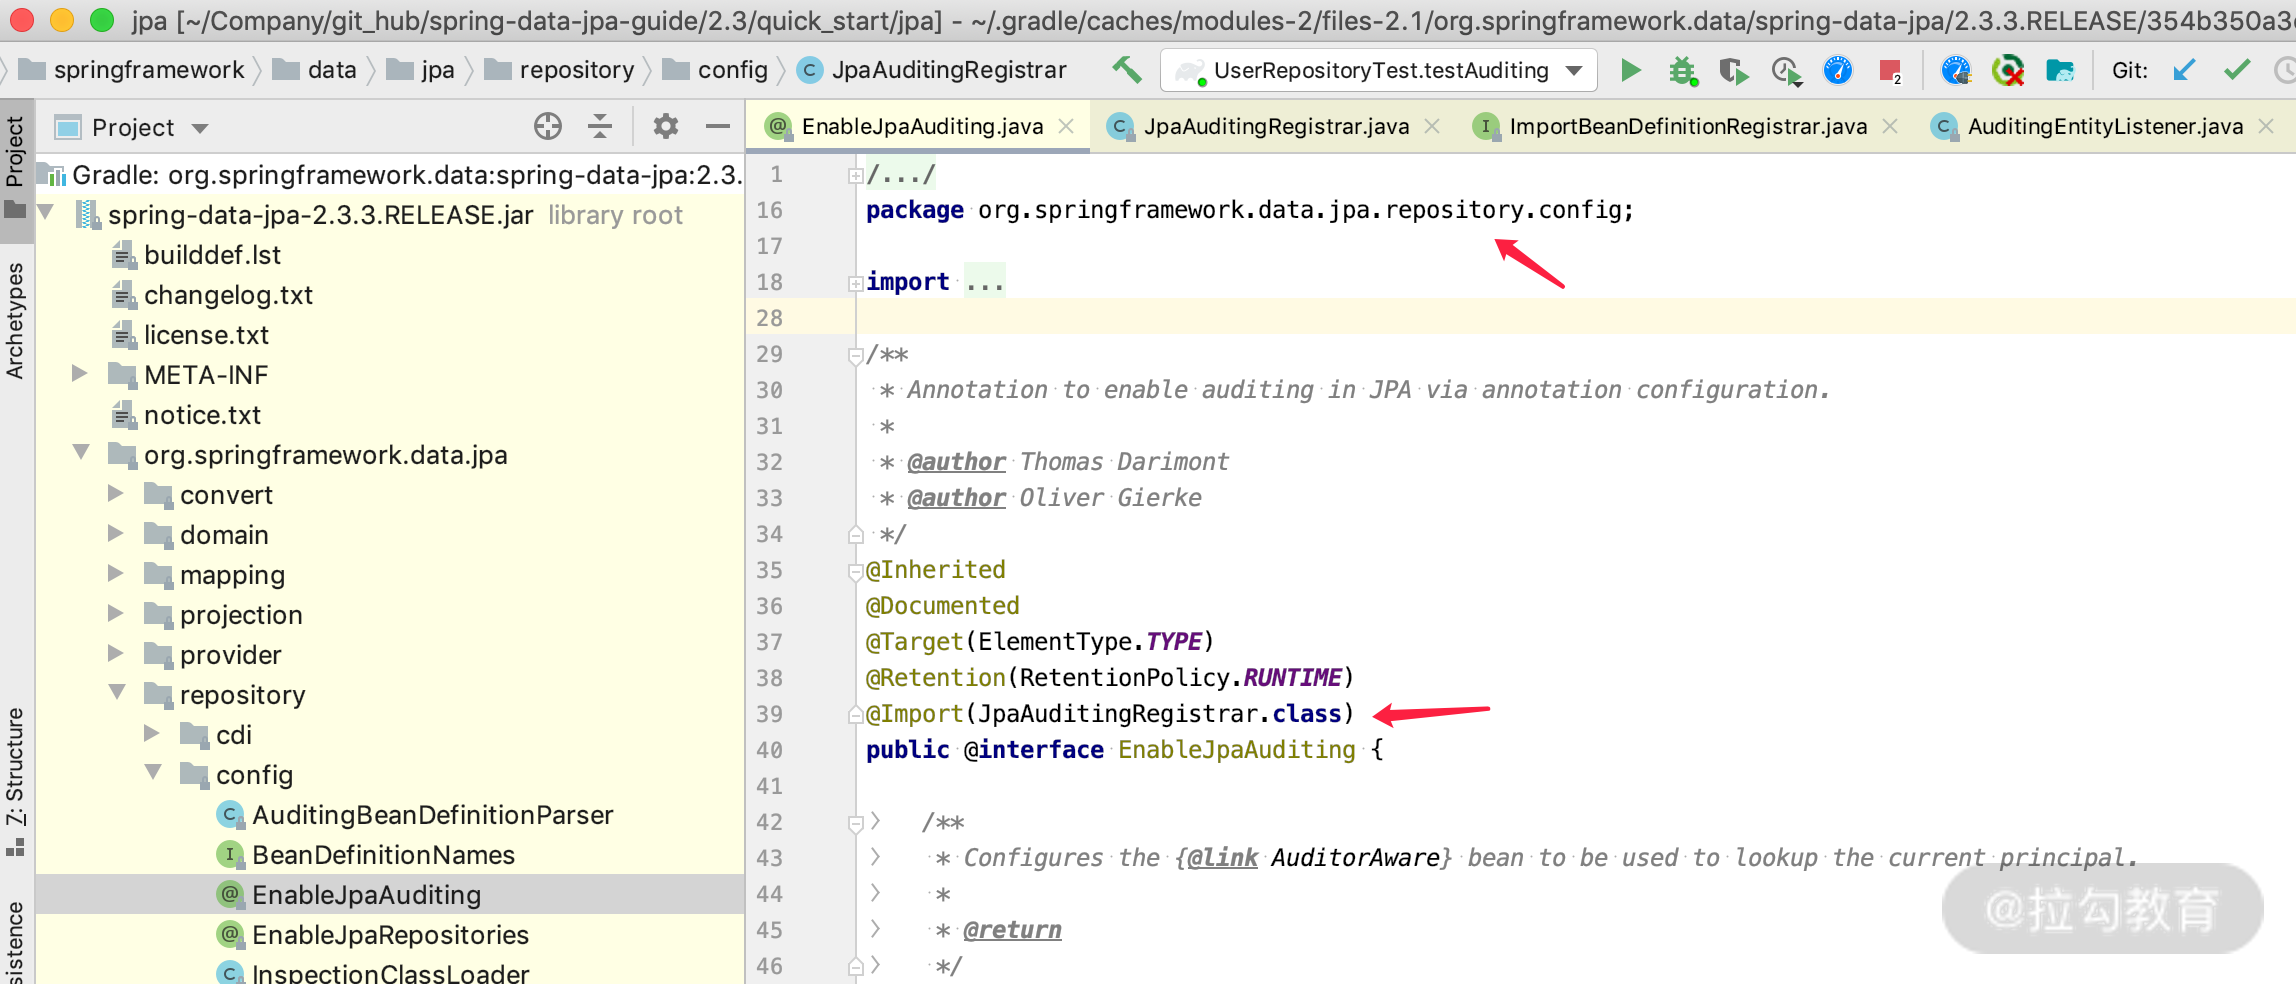Click springframework in the breadcrumb bar
Viewport: 2296px width, 984px height.
tap(149, 70)
